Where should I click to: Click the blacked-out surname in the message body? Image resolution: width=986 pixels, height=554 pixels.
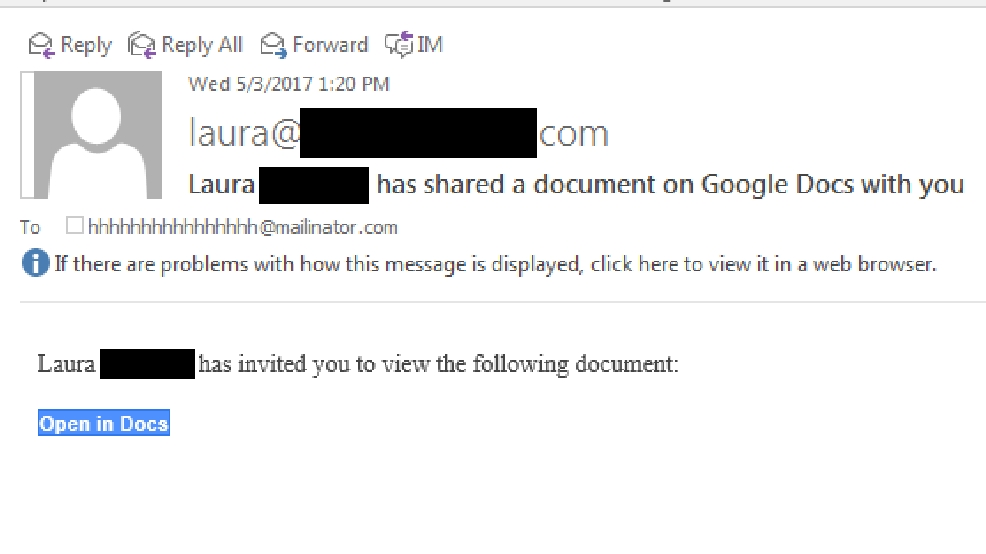click(147, 364)
